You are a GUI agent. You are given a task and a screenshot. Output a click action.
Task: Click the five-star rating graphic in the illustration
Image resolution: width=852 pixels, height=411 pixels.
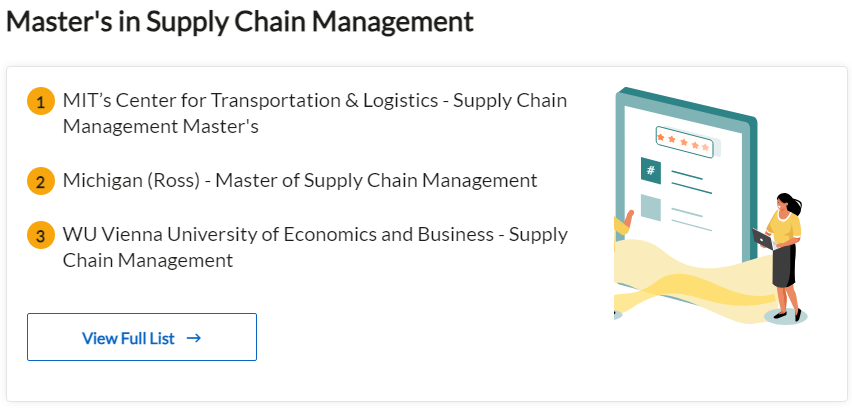click(684, 142)
